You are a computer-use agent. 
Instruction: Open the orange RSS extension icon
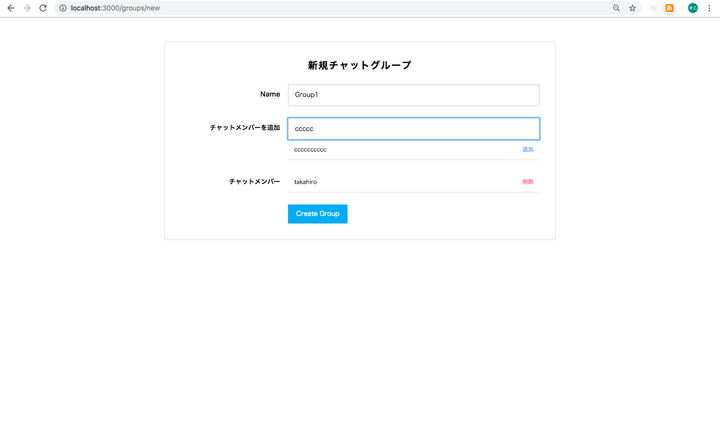tap(669, 8)
